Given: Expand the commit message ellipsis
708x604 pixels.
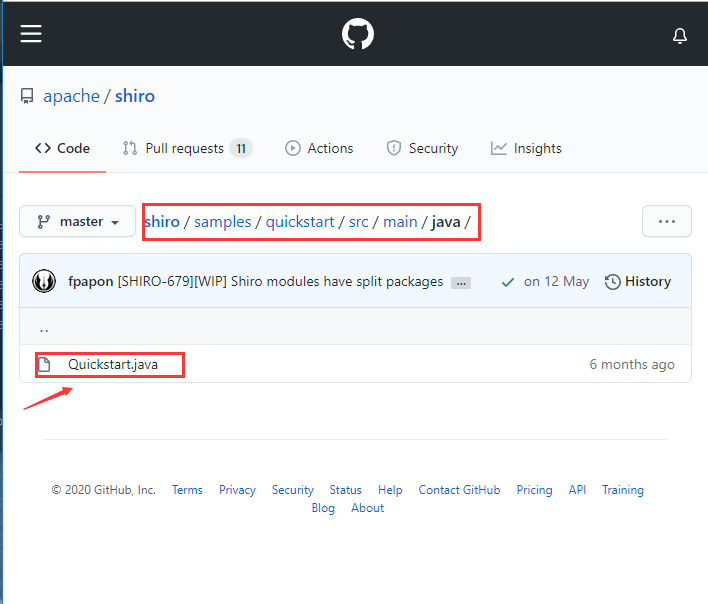Looking at the screenshot, I should [x=461, y=283].
